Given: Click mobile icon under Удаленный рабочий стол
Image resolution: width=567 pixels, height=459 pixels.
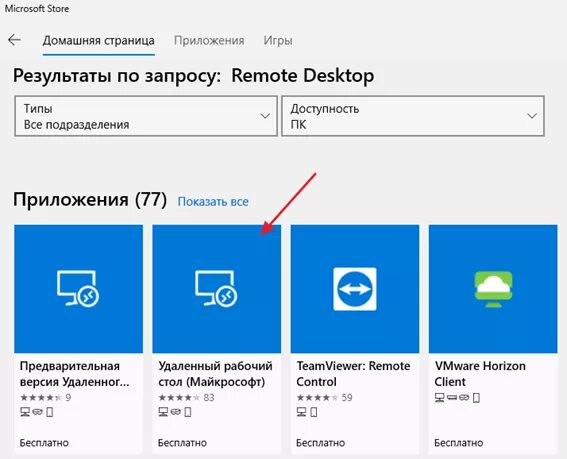Looking at the screenshot, I should [188, 412].
